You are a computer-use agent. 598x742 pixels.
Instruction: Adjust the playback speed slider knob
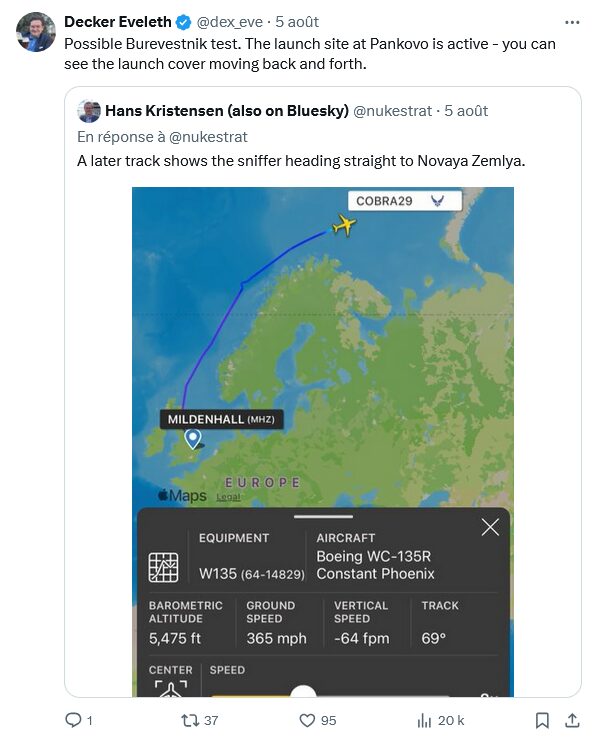pos(303,692)
